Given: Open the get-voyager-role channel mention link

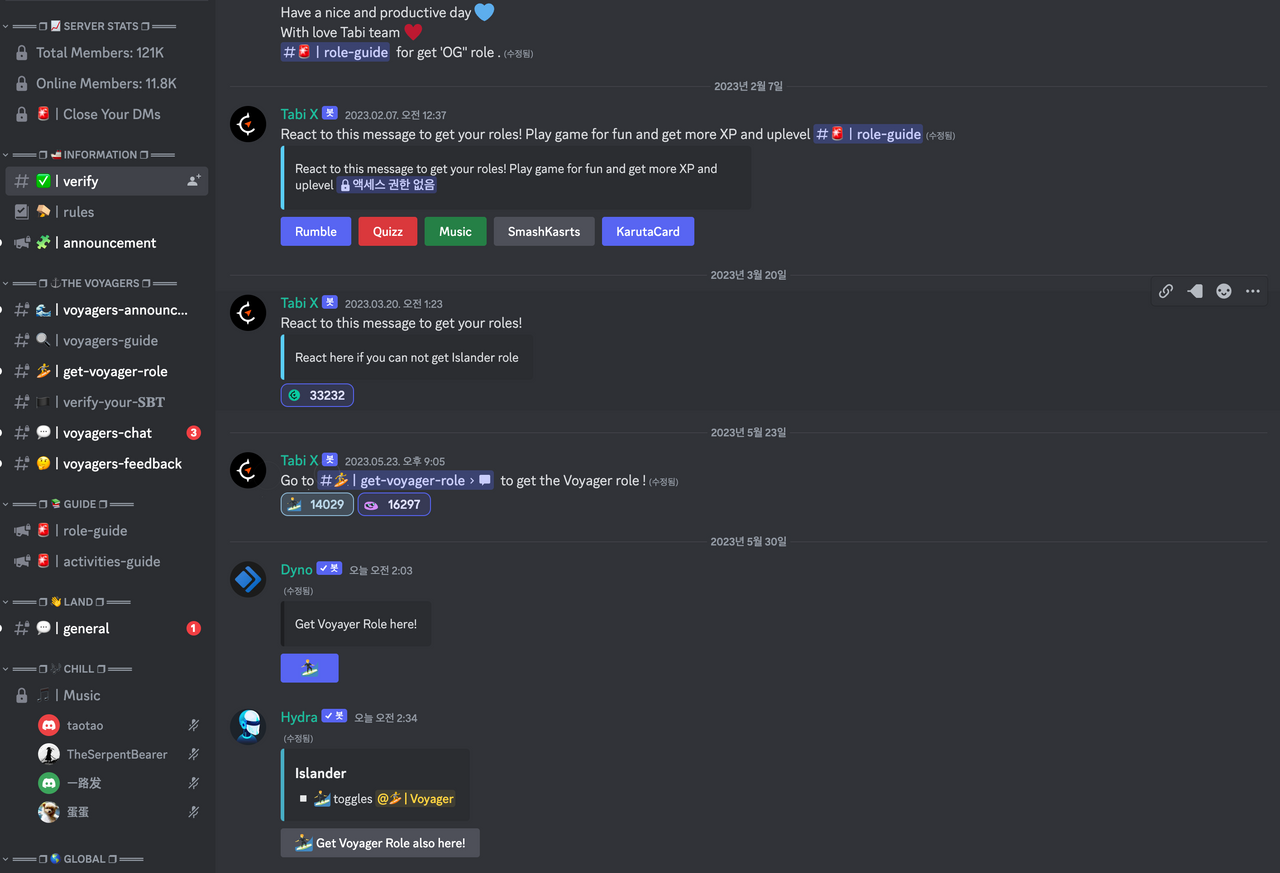Looking at the screenshot, I should tap(405, 480).
